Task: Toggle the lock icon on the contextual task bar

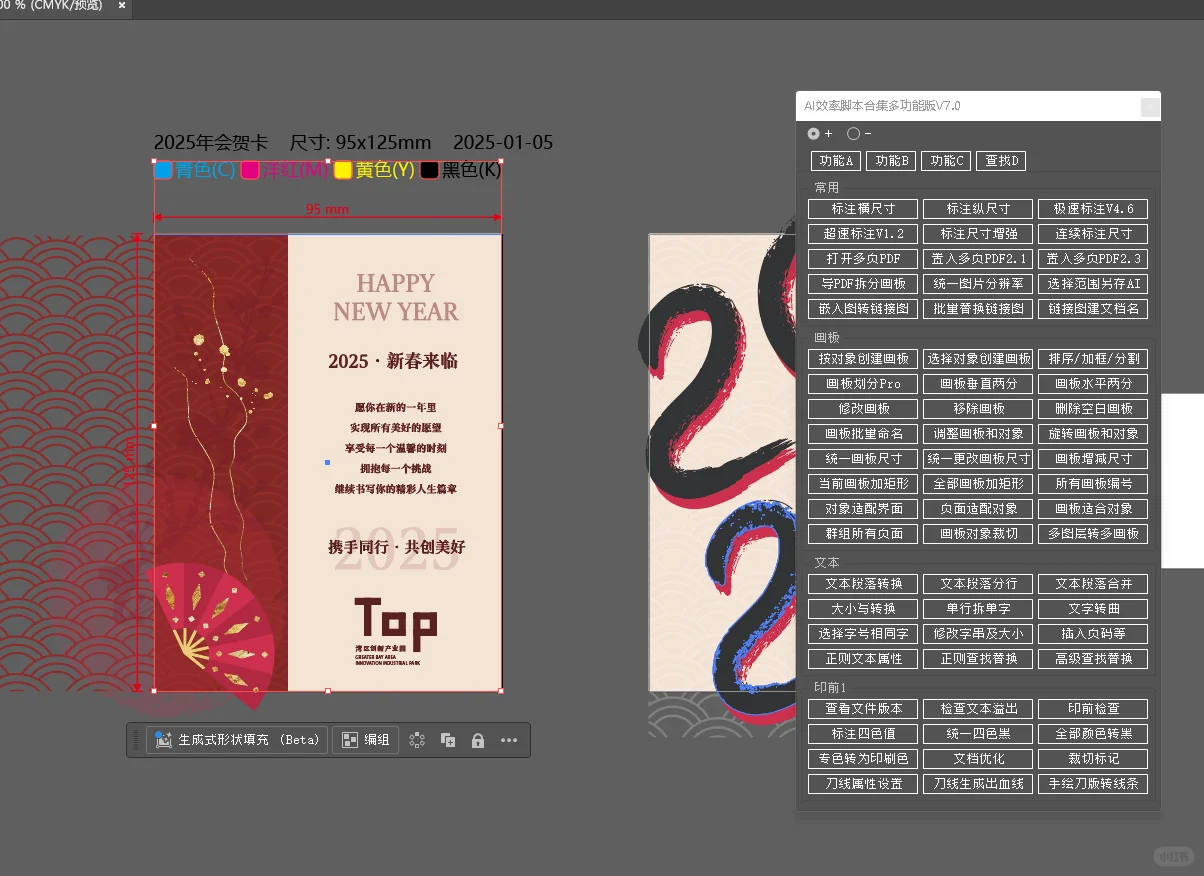Action: coord(478,739)
